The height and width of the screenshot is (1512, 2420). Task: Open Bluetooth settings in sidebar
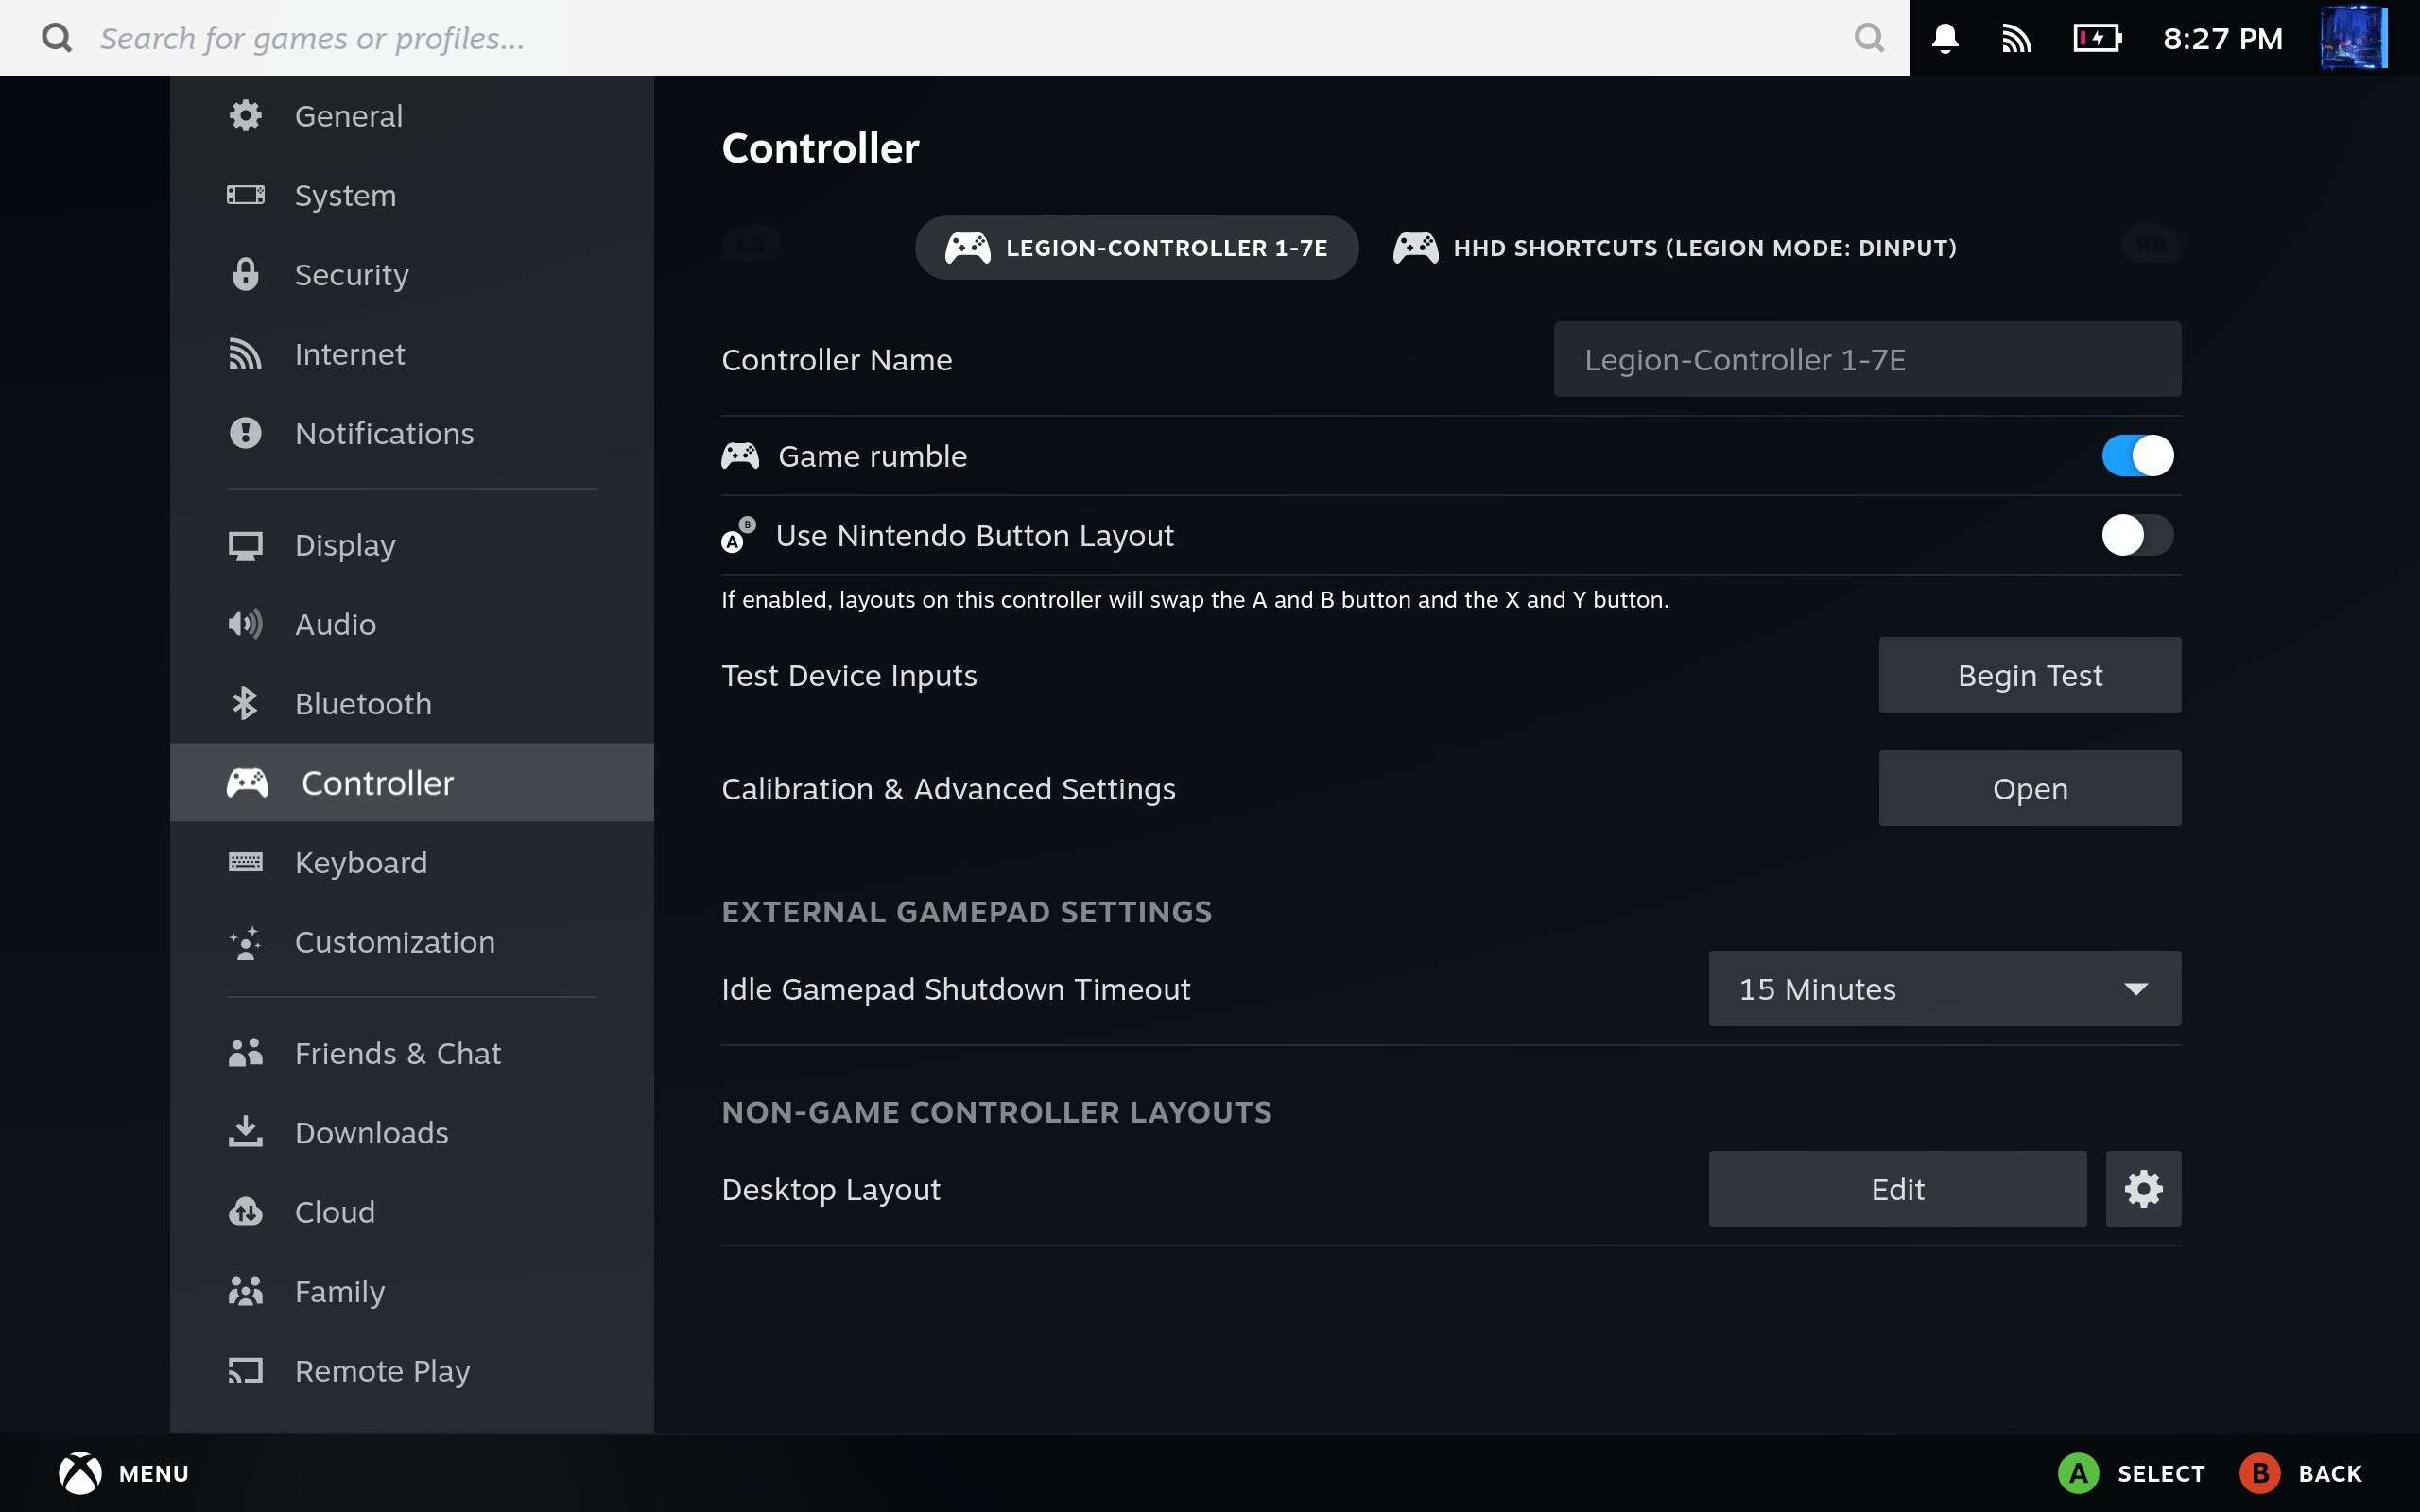[362, 703]
